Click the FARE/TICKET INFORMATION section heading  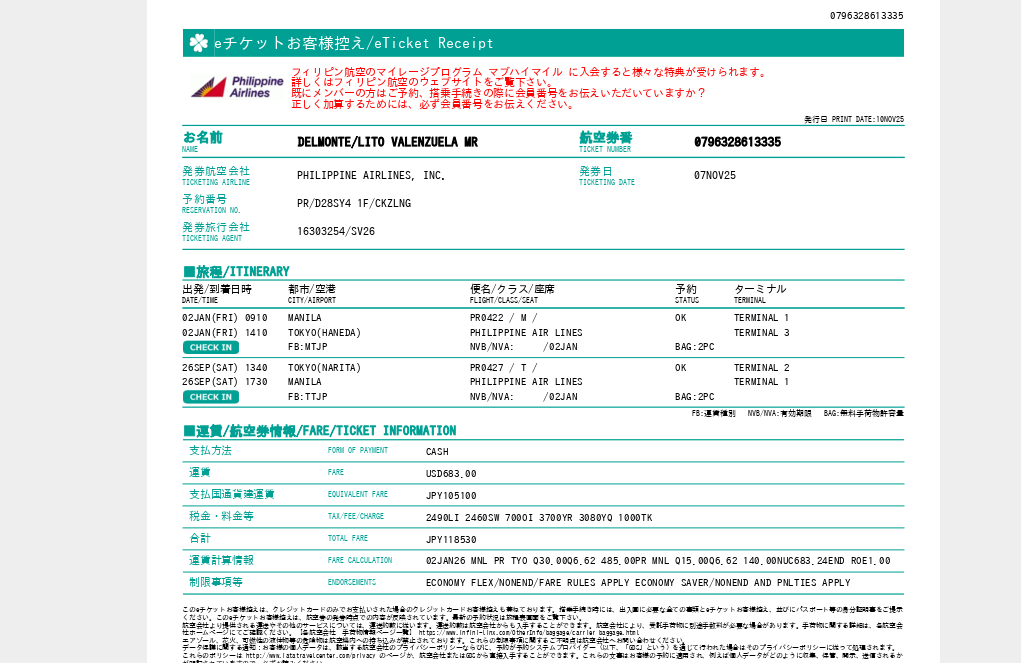point(319,430)
